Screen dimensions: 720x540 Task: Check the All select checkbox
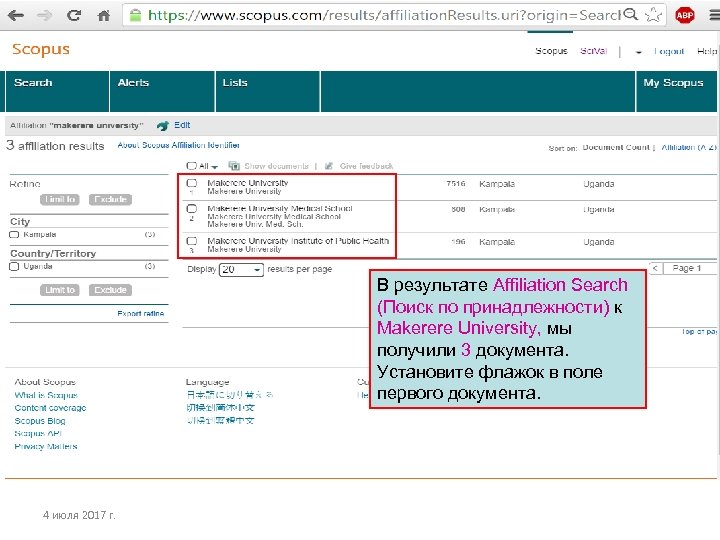(191, 166)
